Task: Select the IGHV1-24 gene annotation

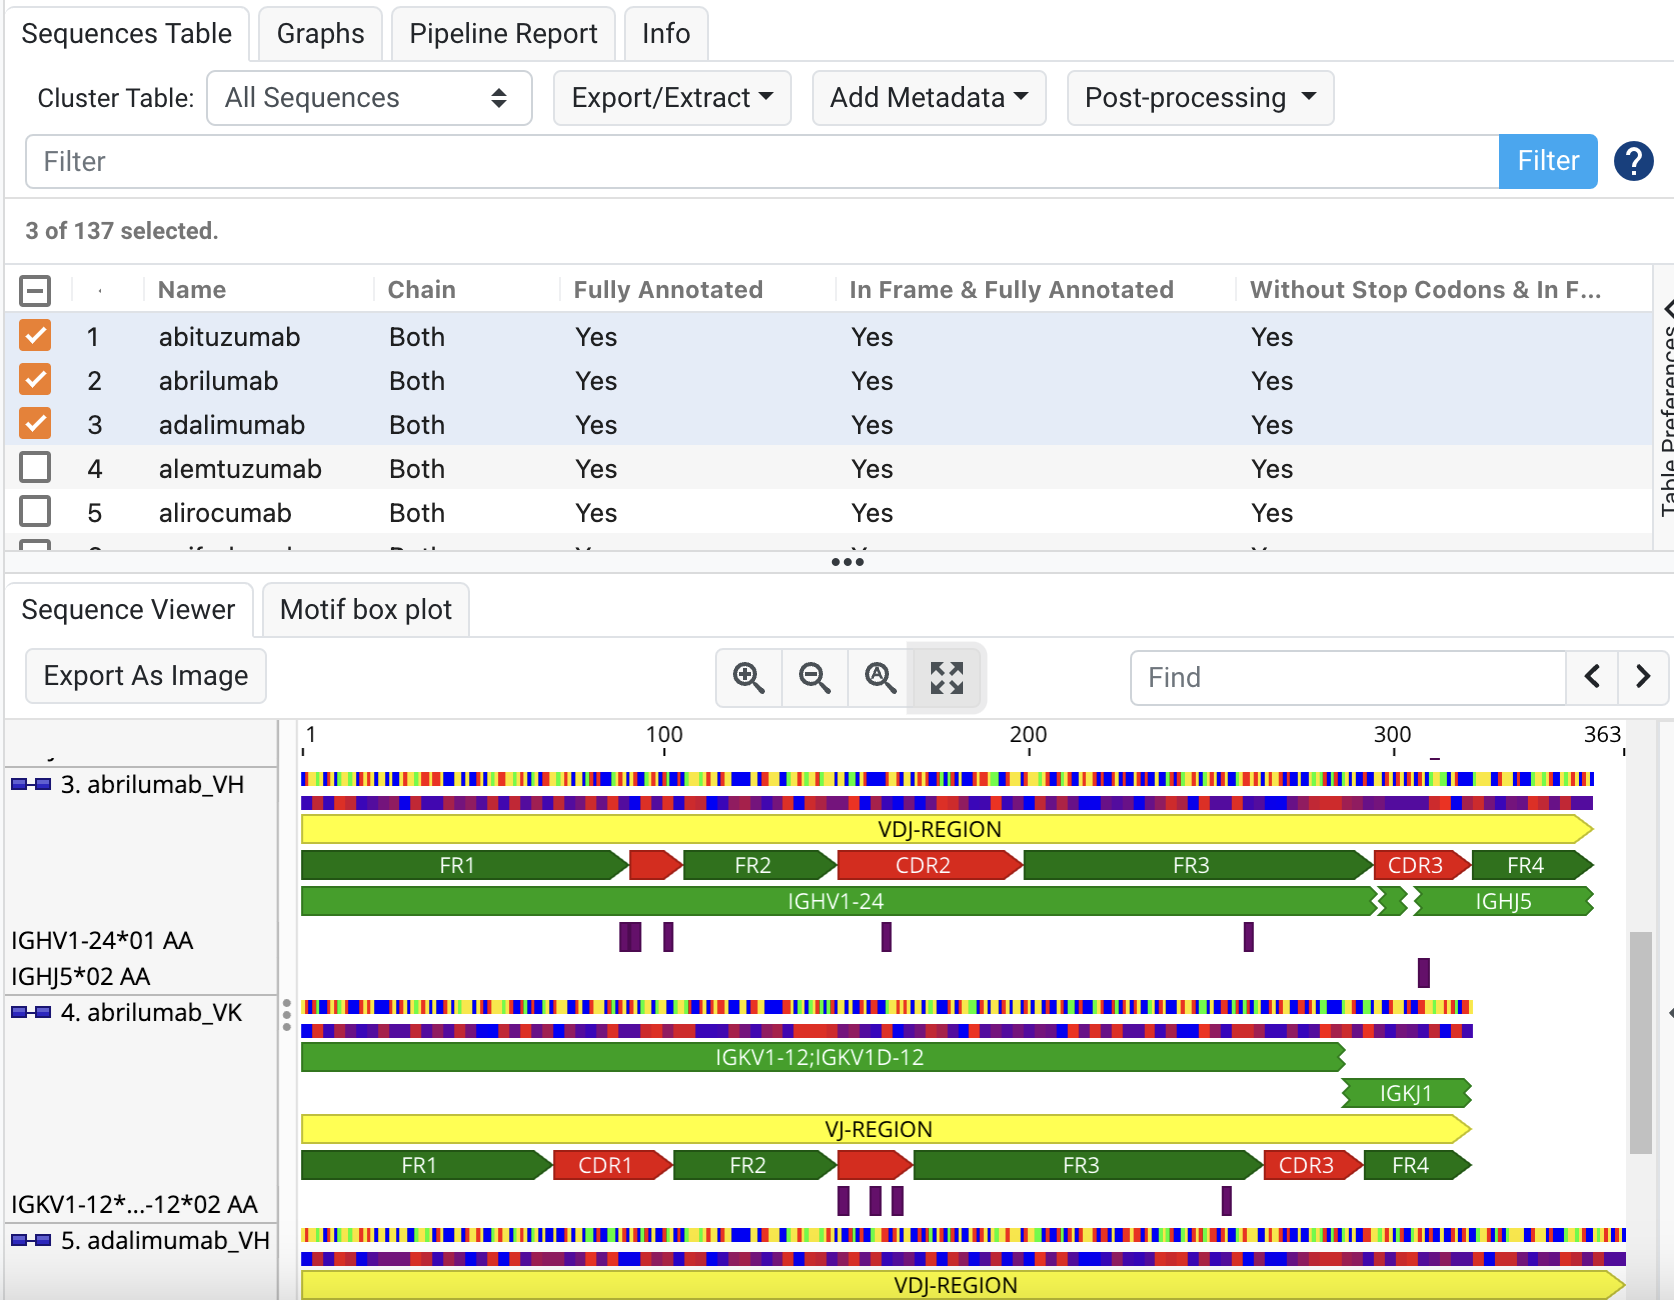Action: 841,901
